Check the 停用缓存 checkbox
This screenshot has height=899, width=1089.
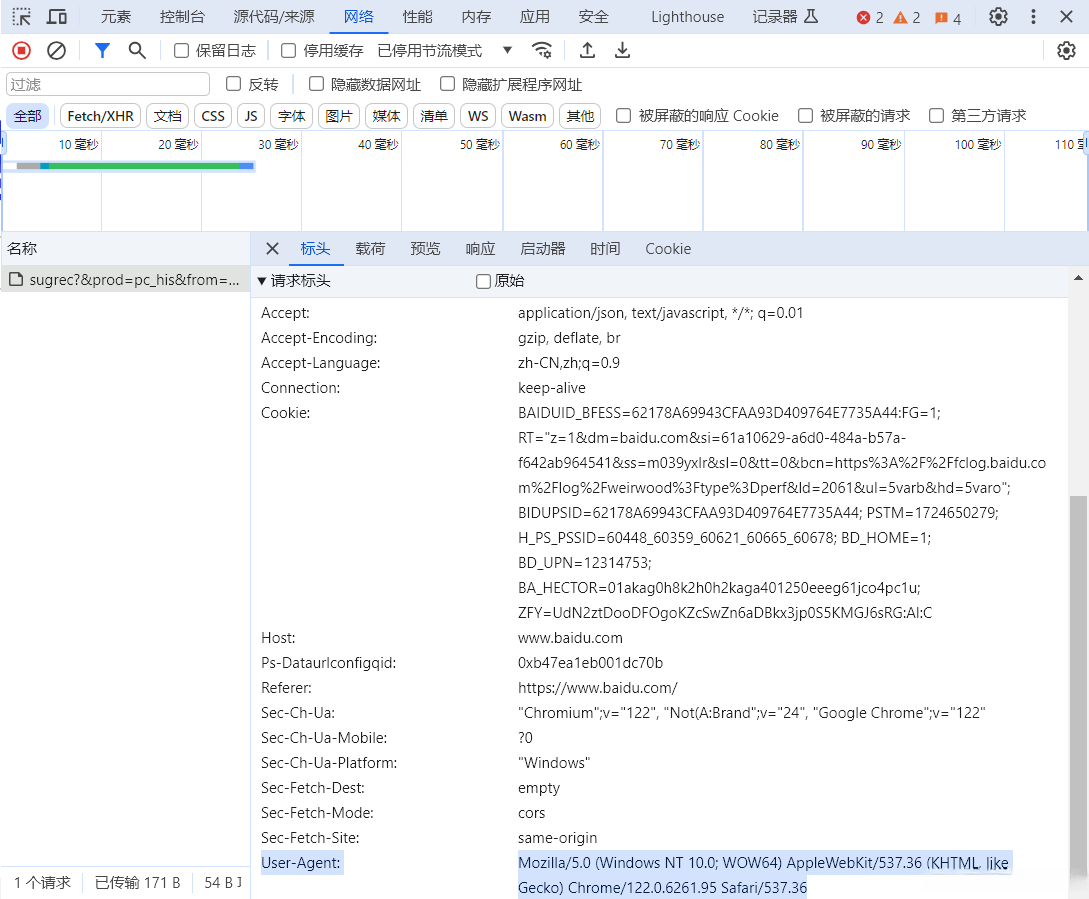click(x=288, y=51)
